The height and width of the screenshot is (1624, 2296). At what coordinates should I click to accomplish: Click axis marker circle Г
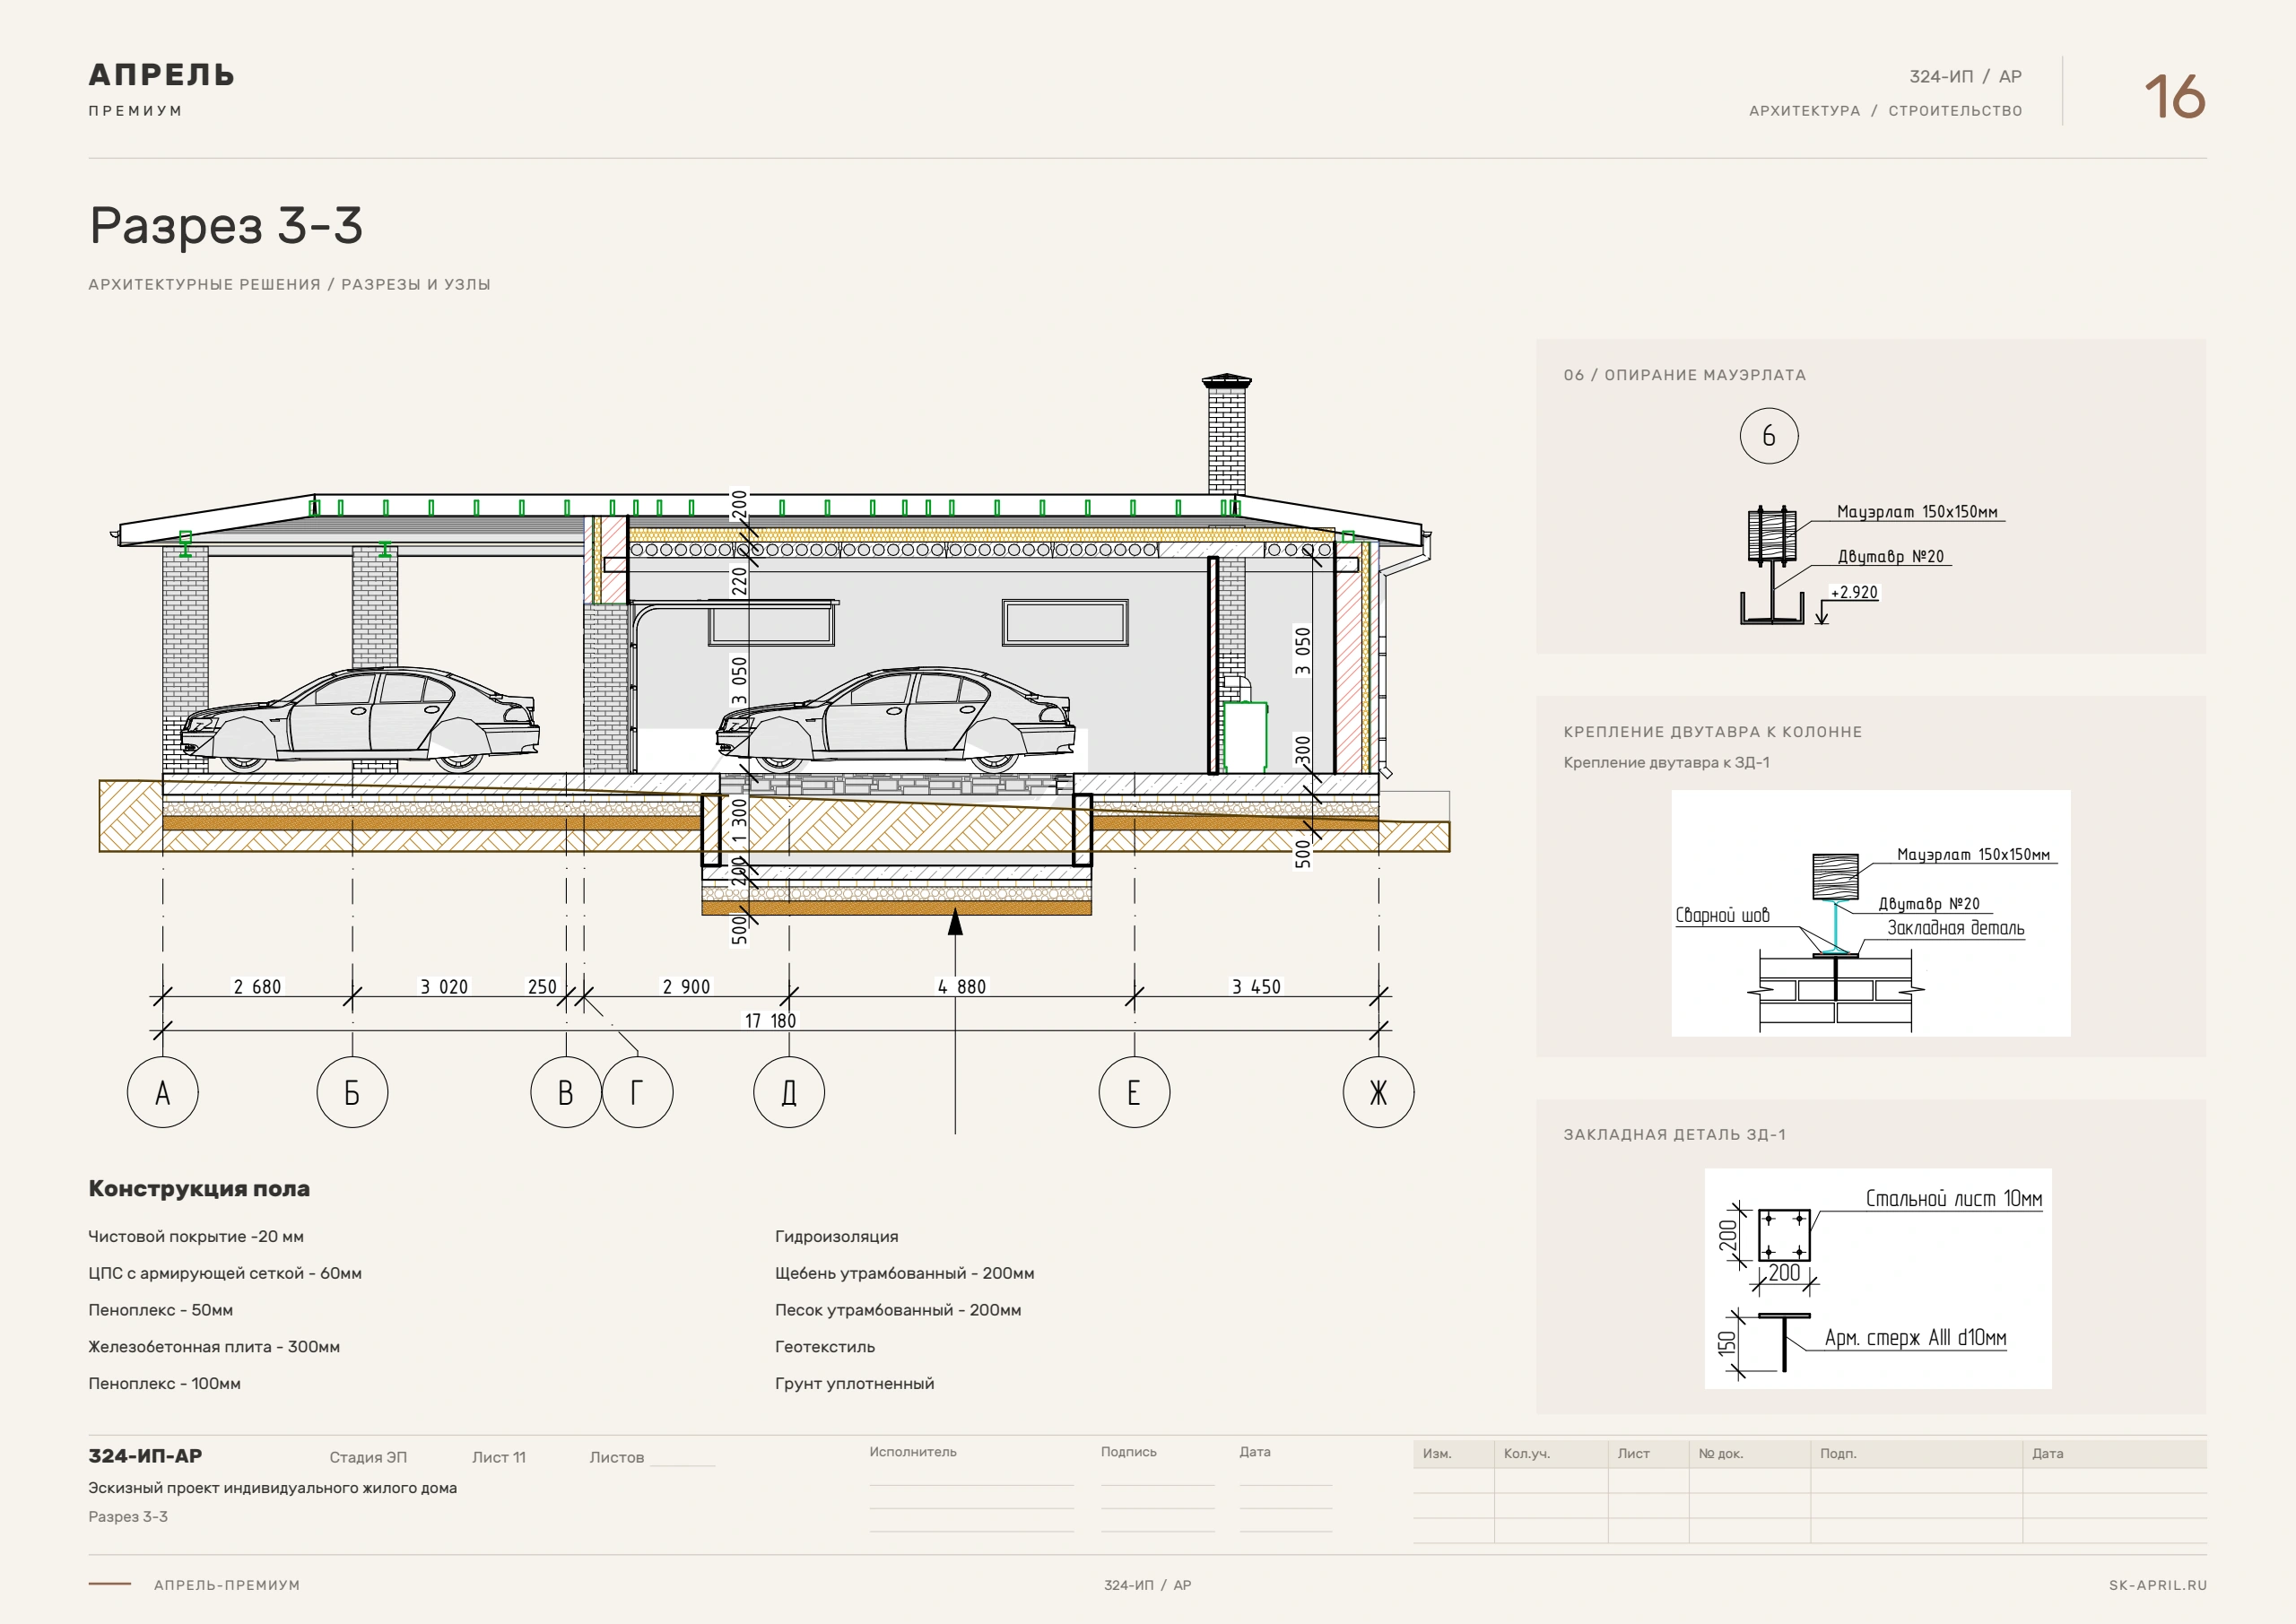637,1092
